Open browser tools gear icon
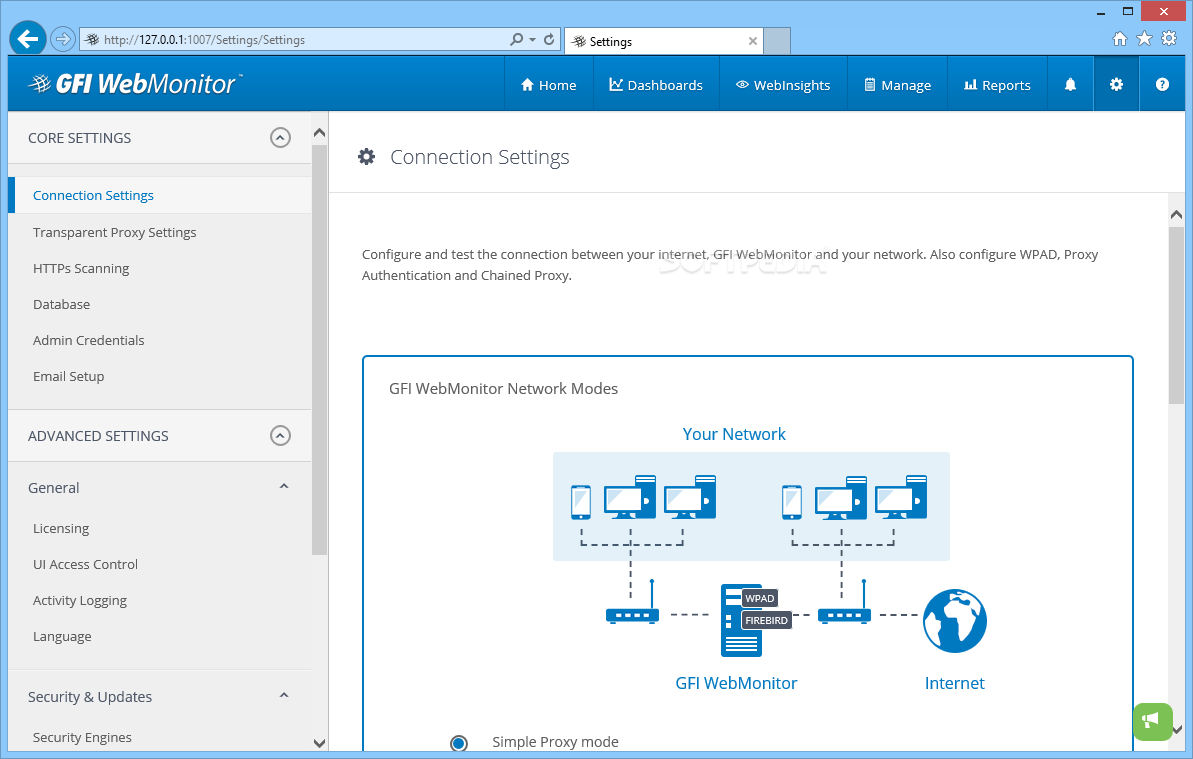This screenshot has width=1193, height=759. click(1169, 39)
